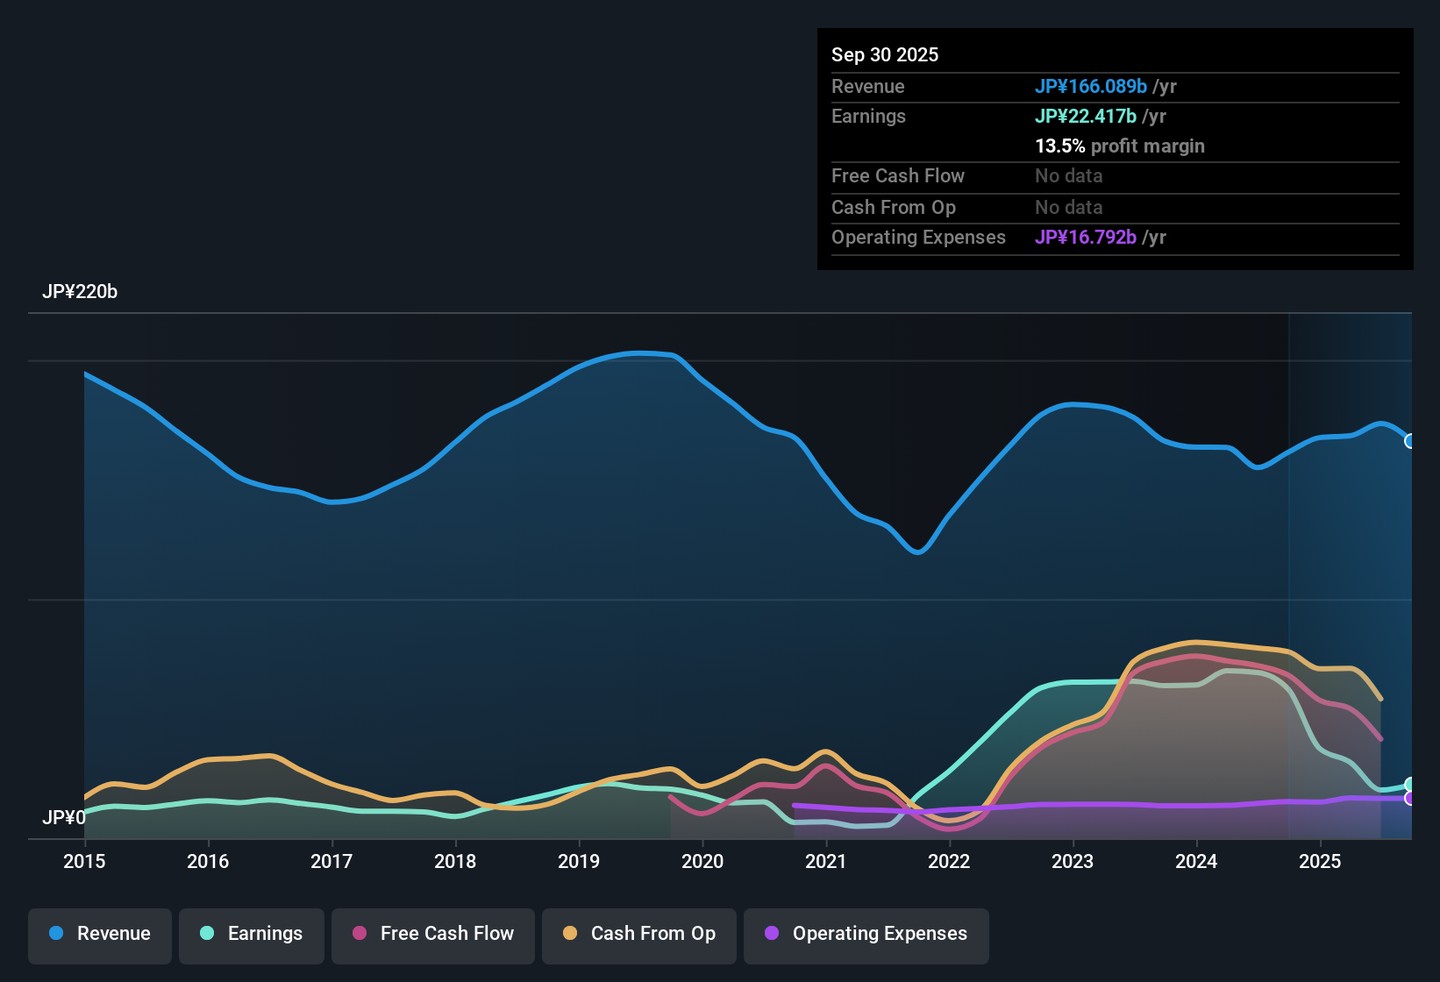Click the orange dot beside Cash From Op
Screen dimensions: 1440x982
tap(570, 933)
